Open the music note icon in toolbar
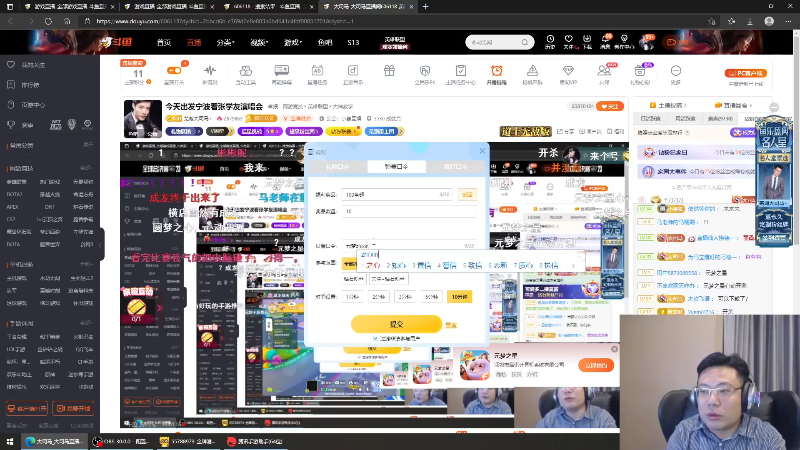Screen dimensions: 800x450 click(353, 71)
